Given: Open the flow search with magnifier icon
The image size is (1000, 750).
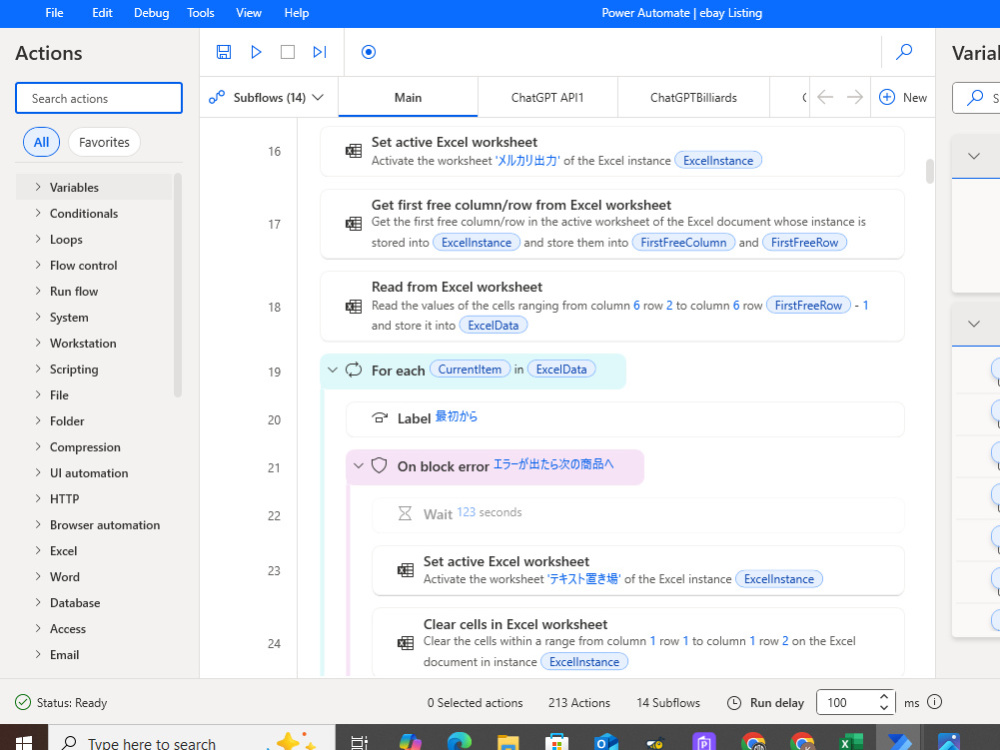Looking at the screenshot, I should pyautogui.click(x=904, y=52).
